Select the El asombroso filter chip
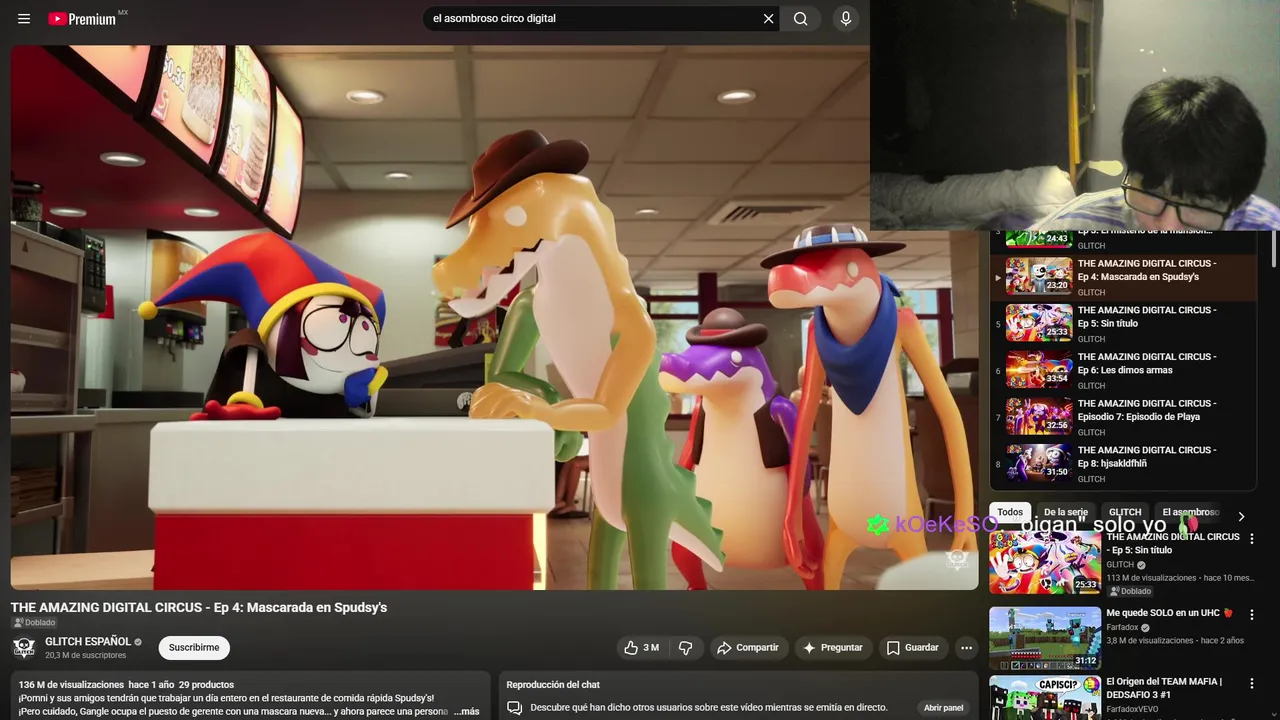 click(1190, 512)
